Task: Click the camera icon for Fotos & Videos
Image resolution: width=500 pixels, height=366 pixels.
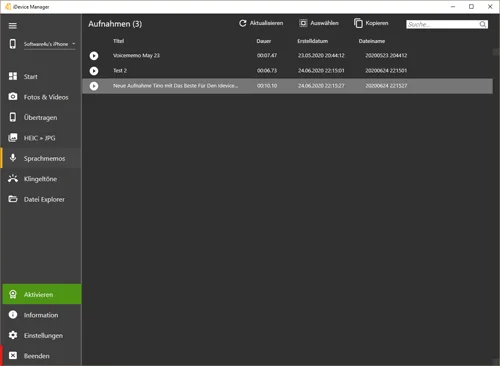Action: click(x=13, y=97)
